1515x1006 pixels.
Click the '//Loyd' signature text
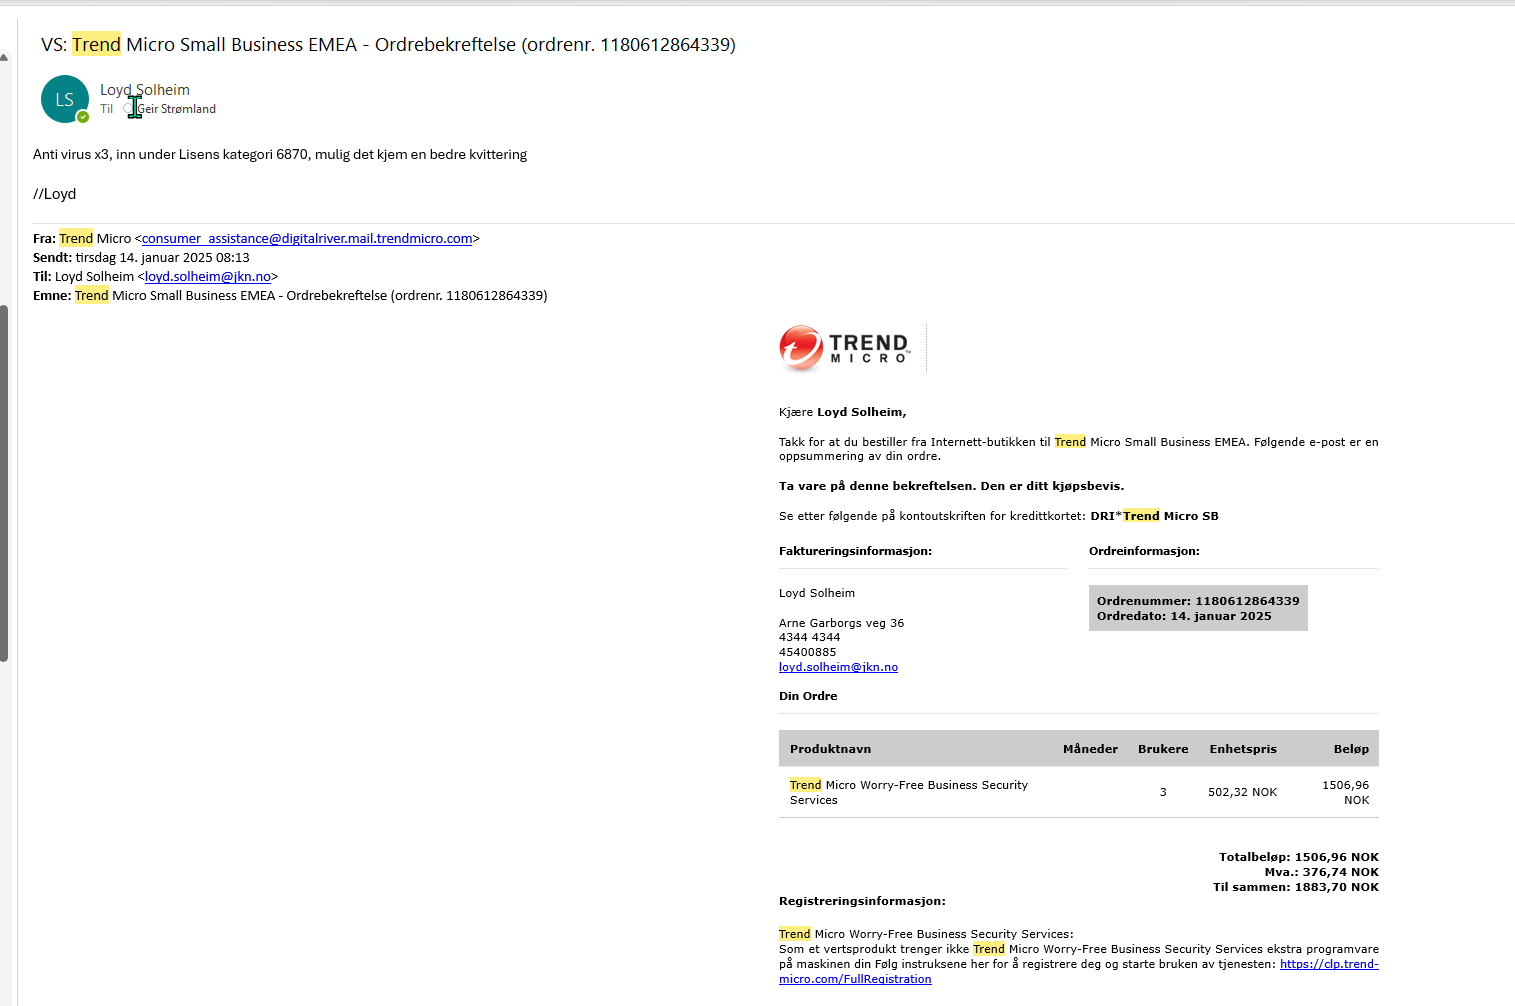click(55, 194)
